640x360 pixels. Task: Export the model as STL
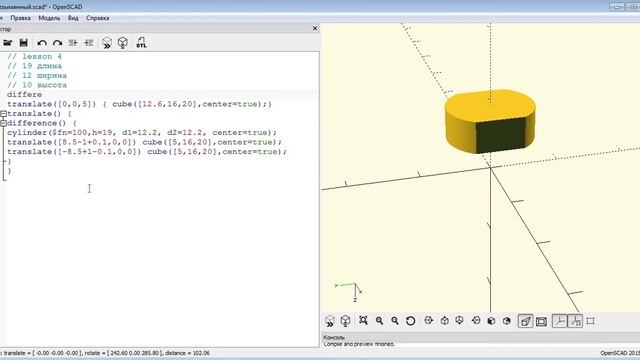pyautogui.click(x=141, y=42)
